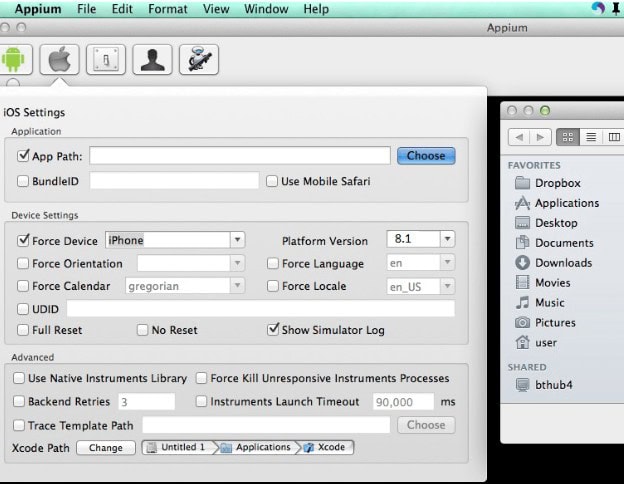
Task: Click Applications folder in Xcode path
Action: point(257,447)
